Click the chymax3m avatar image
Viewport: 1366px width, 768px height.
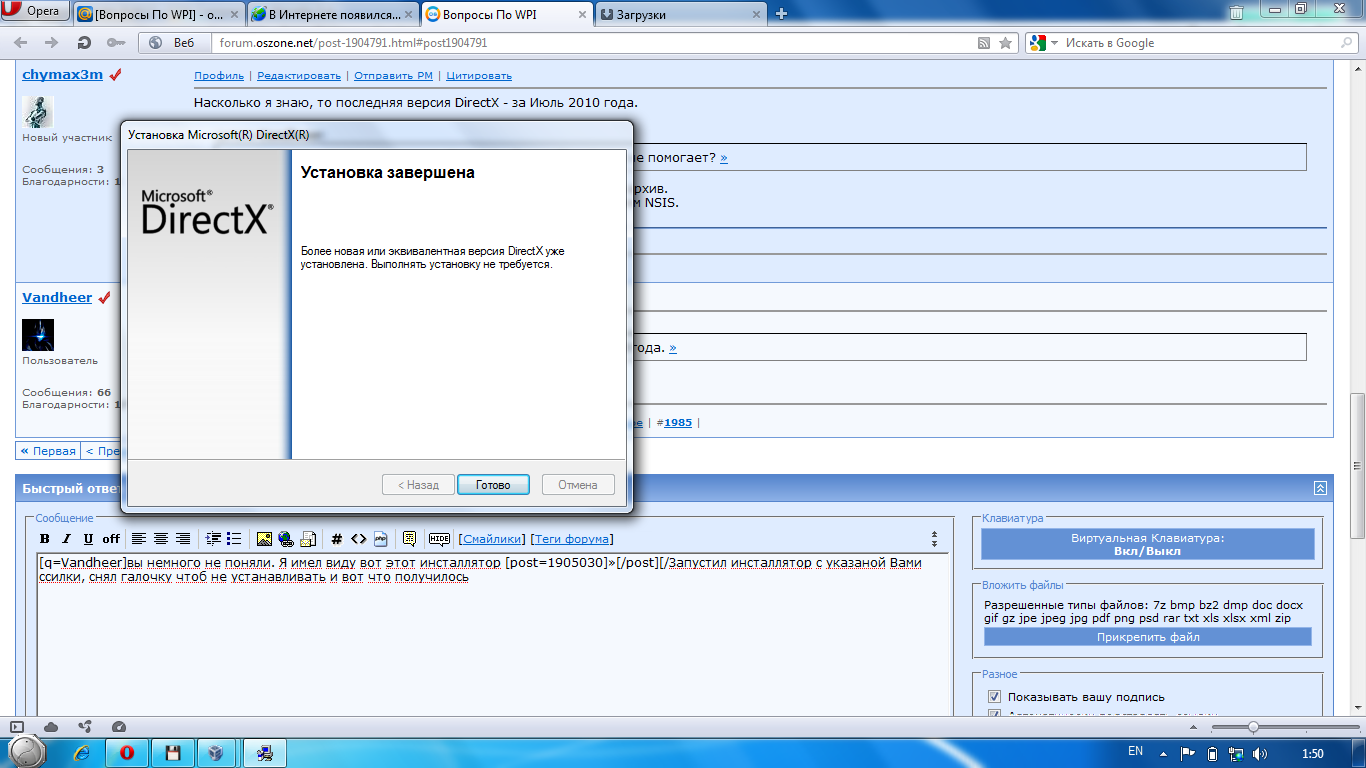pyautogui.click(x=38, y=112)
